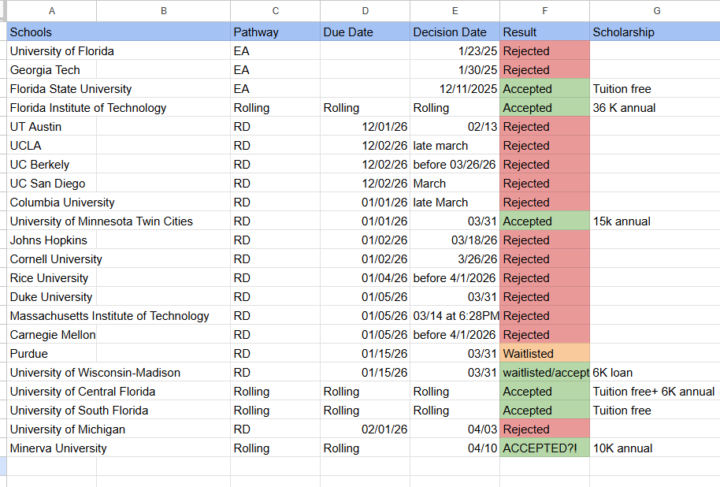Click Tuition free+ 6K annual cell
The image size is (720, 487).
pos(655,392)
